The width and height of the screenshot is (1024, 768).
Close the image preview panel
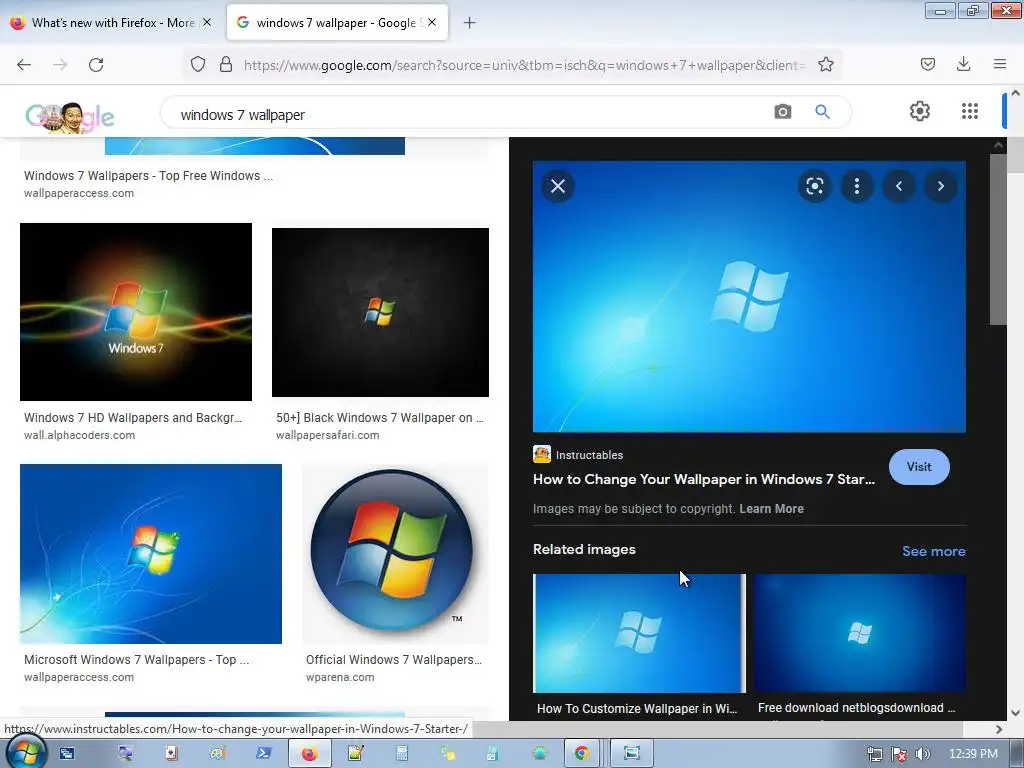pyautogui.click(x=558, y=186)
